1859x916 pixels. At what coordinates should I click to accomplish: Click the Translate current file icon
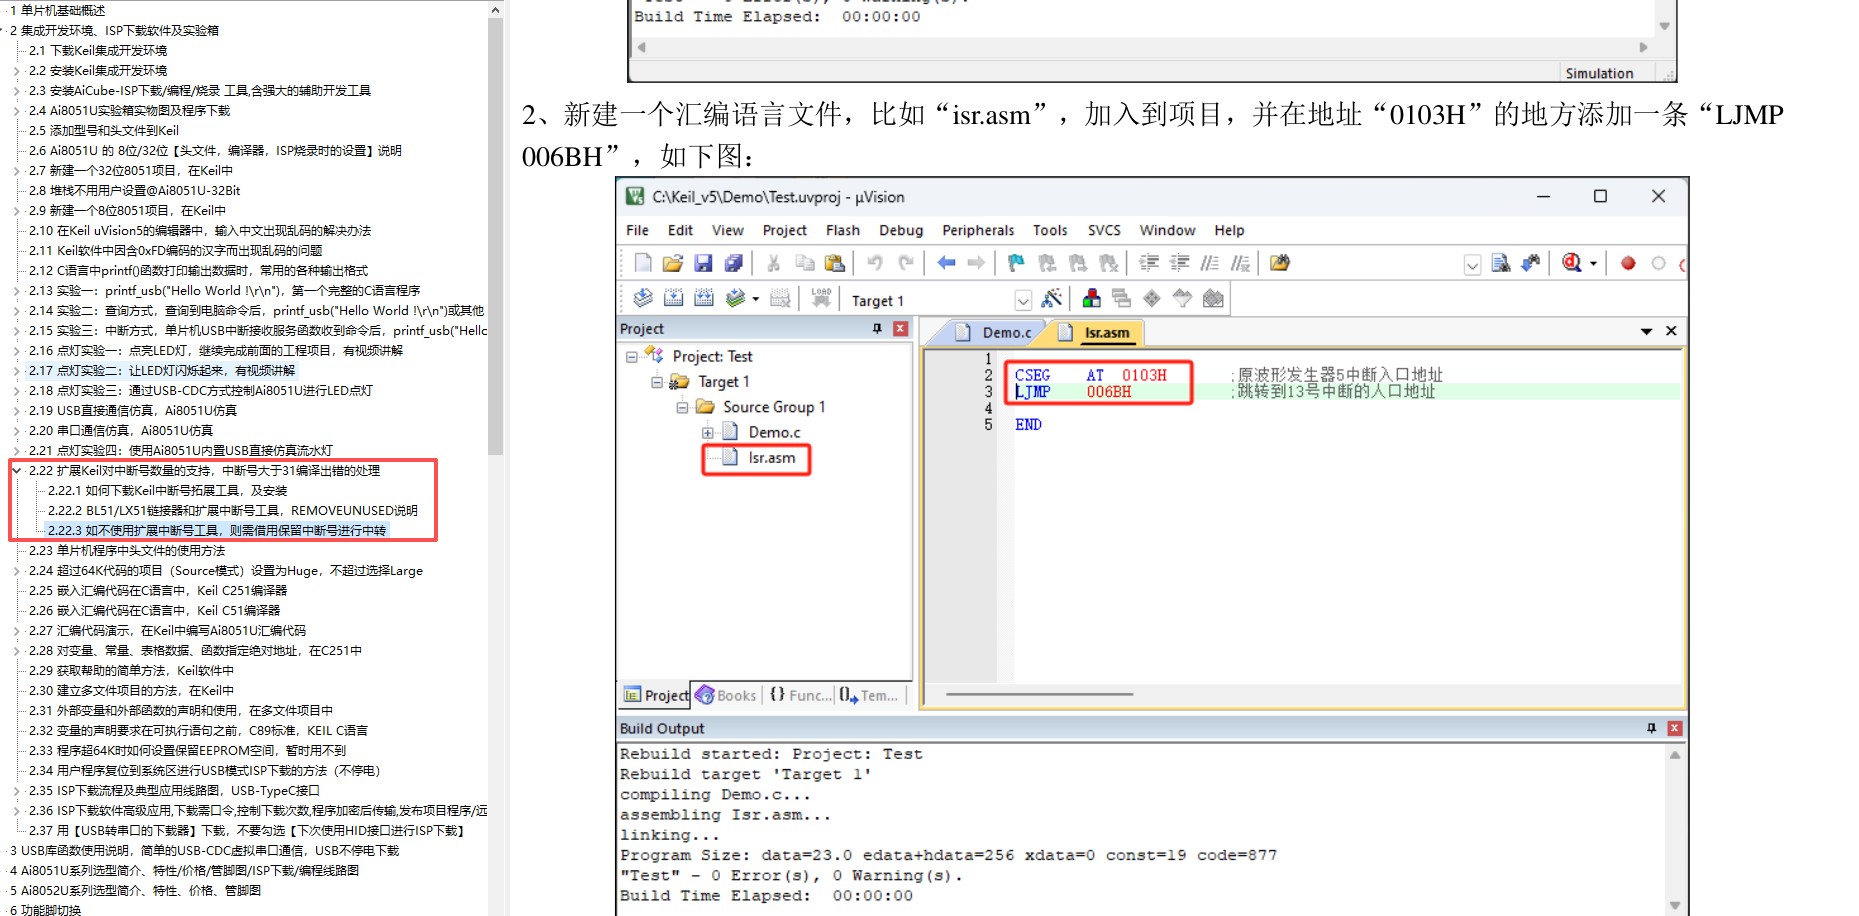click(x=643, y=298)
